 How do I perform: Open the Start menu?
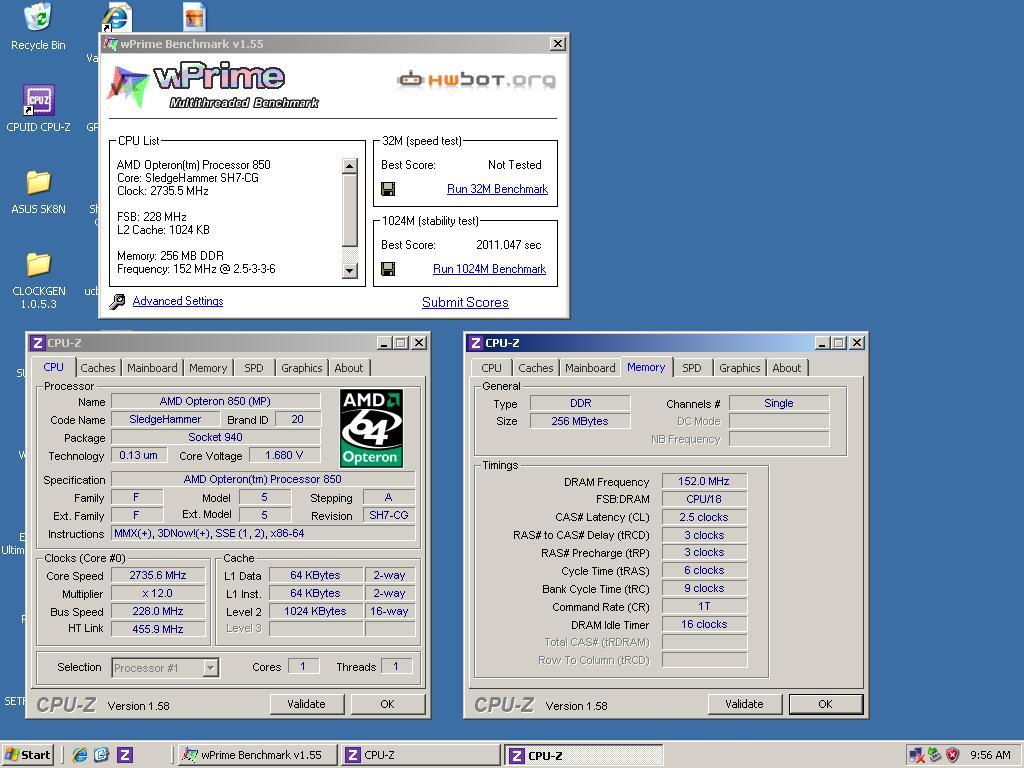click(27, 755)
